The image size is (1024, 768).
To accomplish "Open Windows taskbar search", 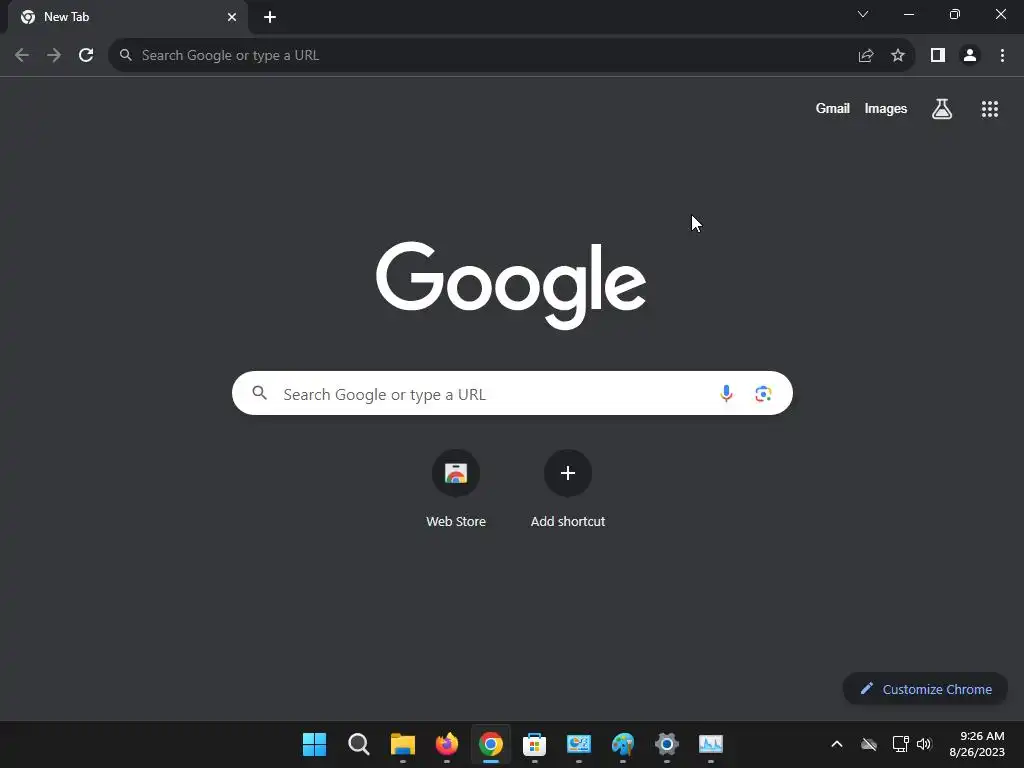I will (x=359, y=744).
